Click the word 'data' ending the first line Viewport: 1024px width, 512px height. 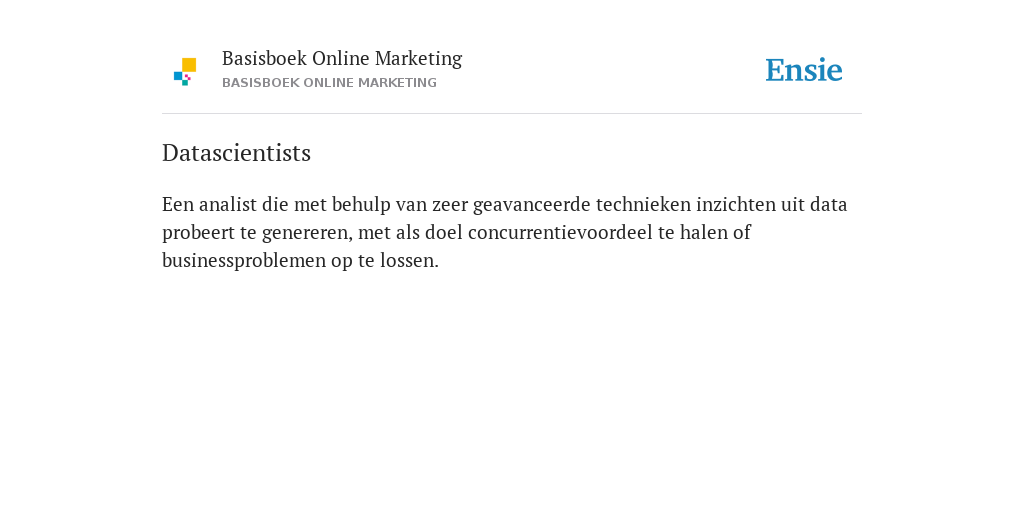(829, 204)
